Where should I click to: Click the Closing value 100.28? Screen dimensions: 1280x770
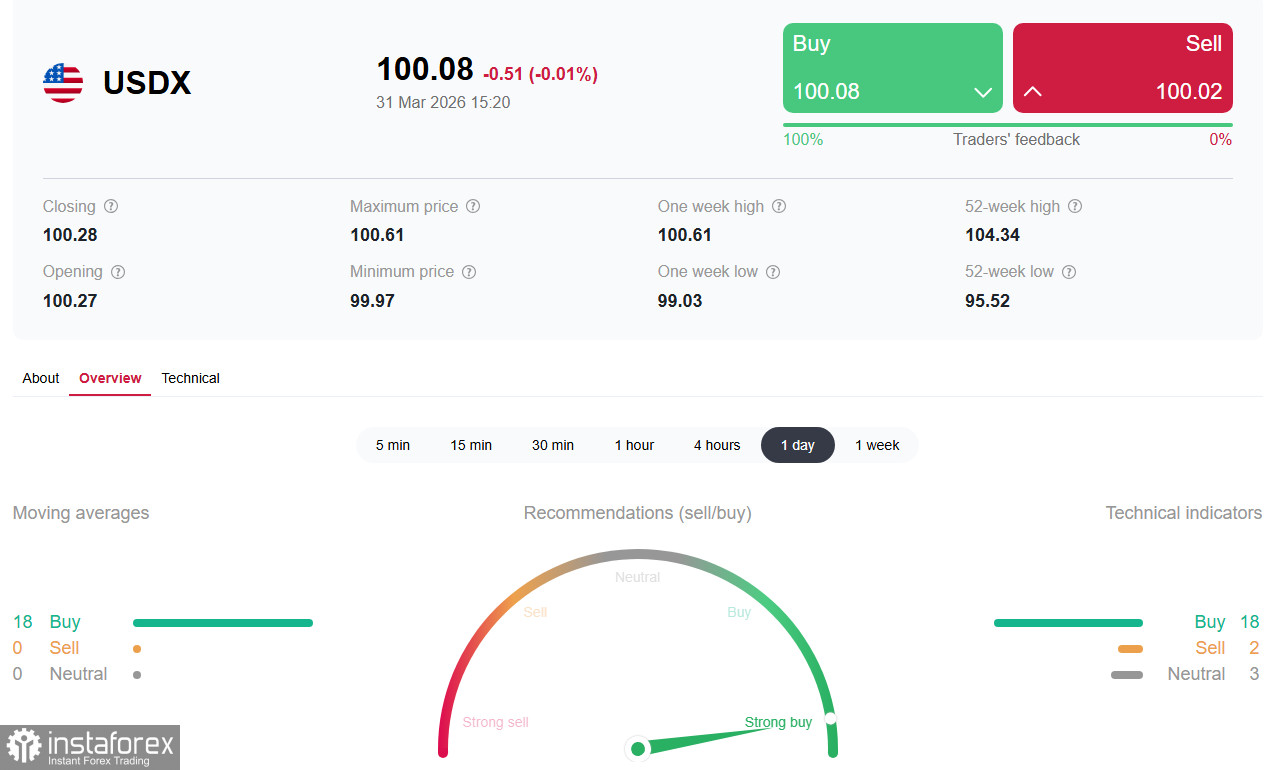(70, 235)
